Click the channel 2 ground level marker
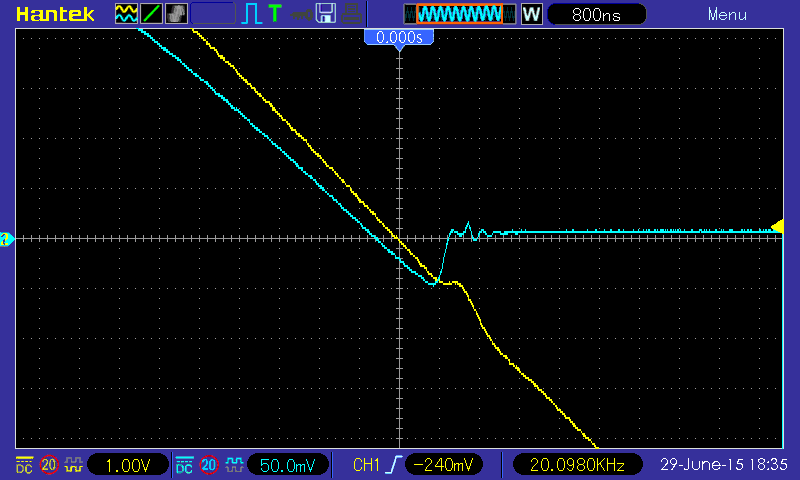800x480 pixels. coord(6,239)
